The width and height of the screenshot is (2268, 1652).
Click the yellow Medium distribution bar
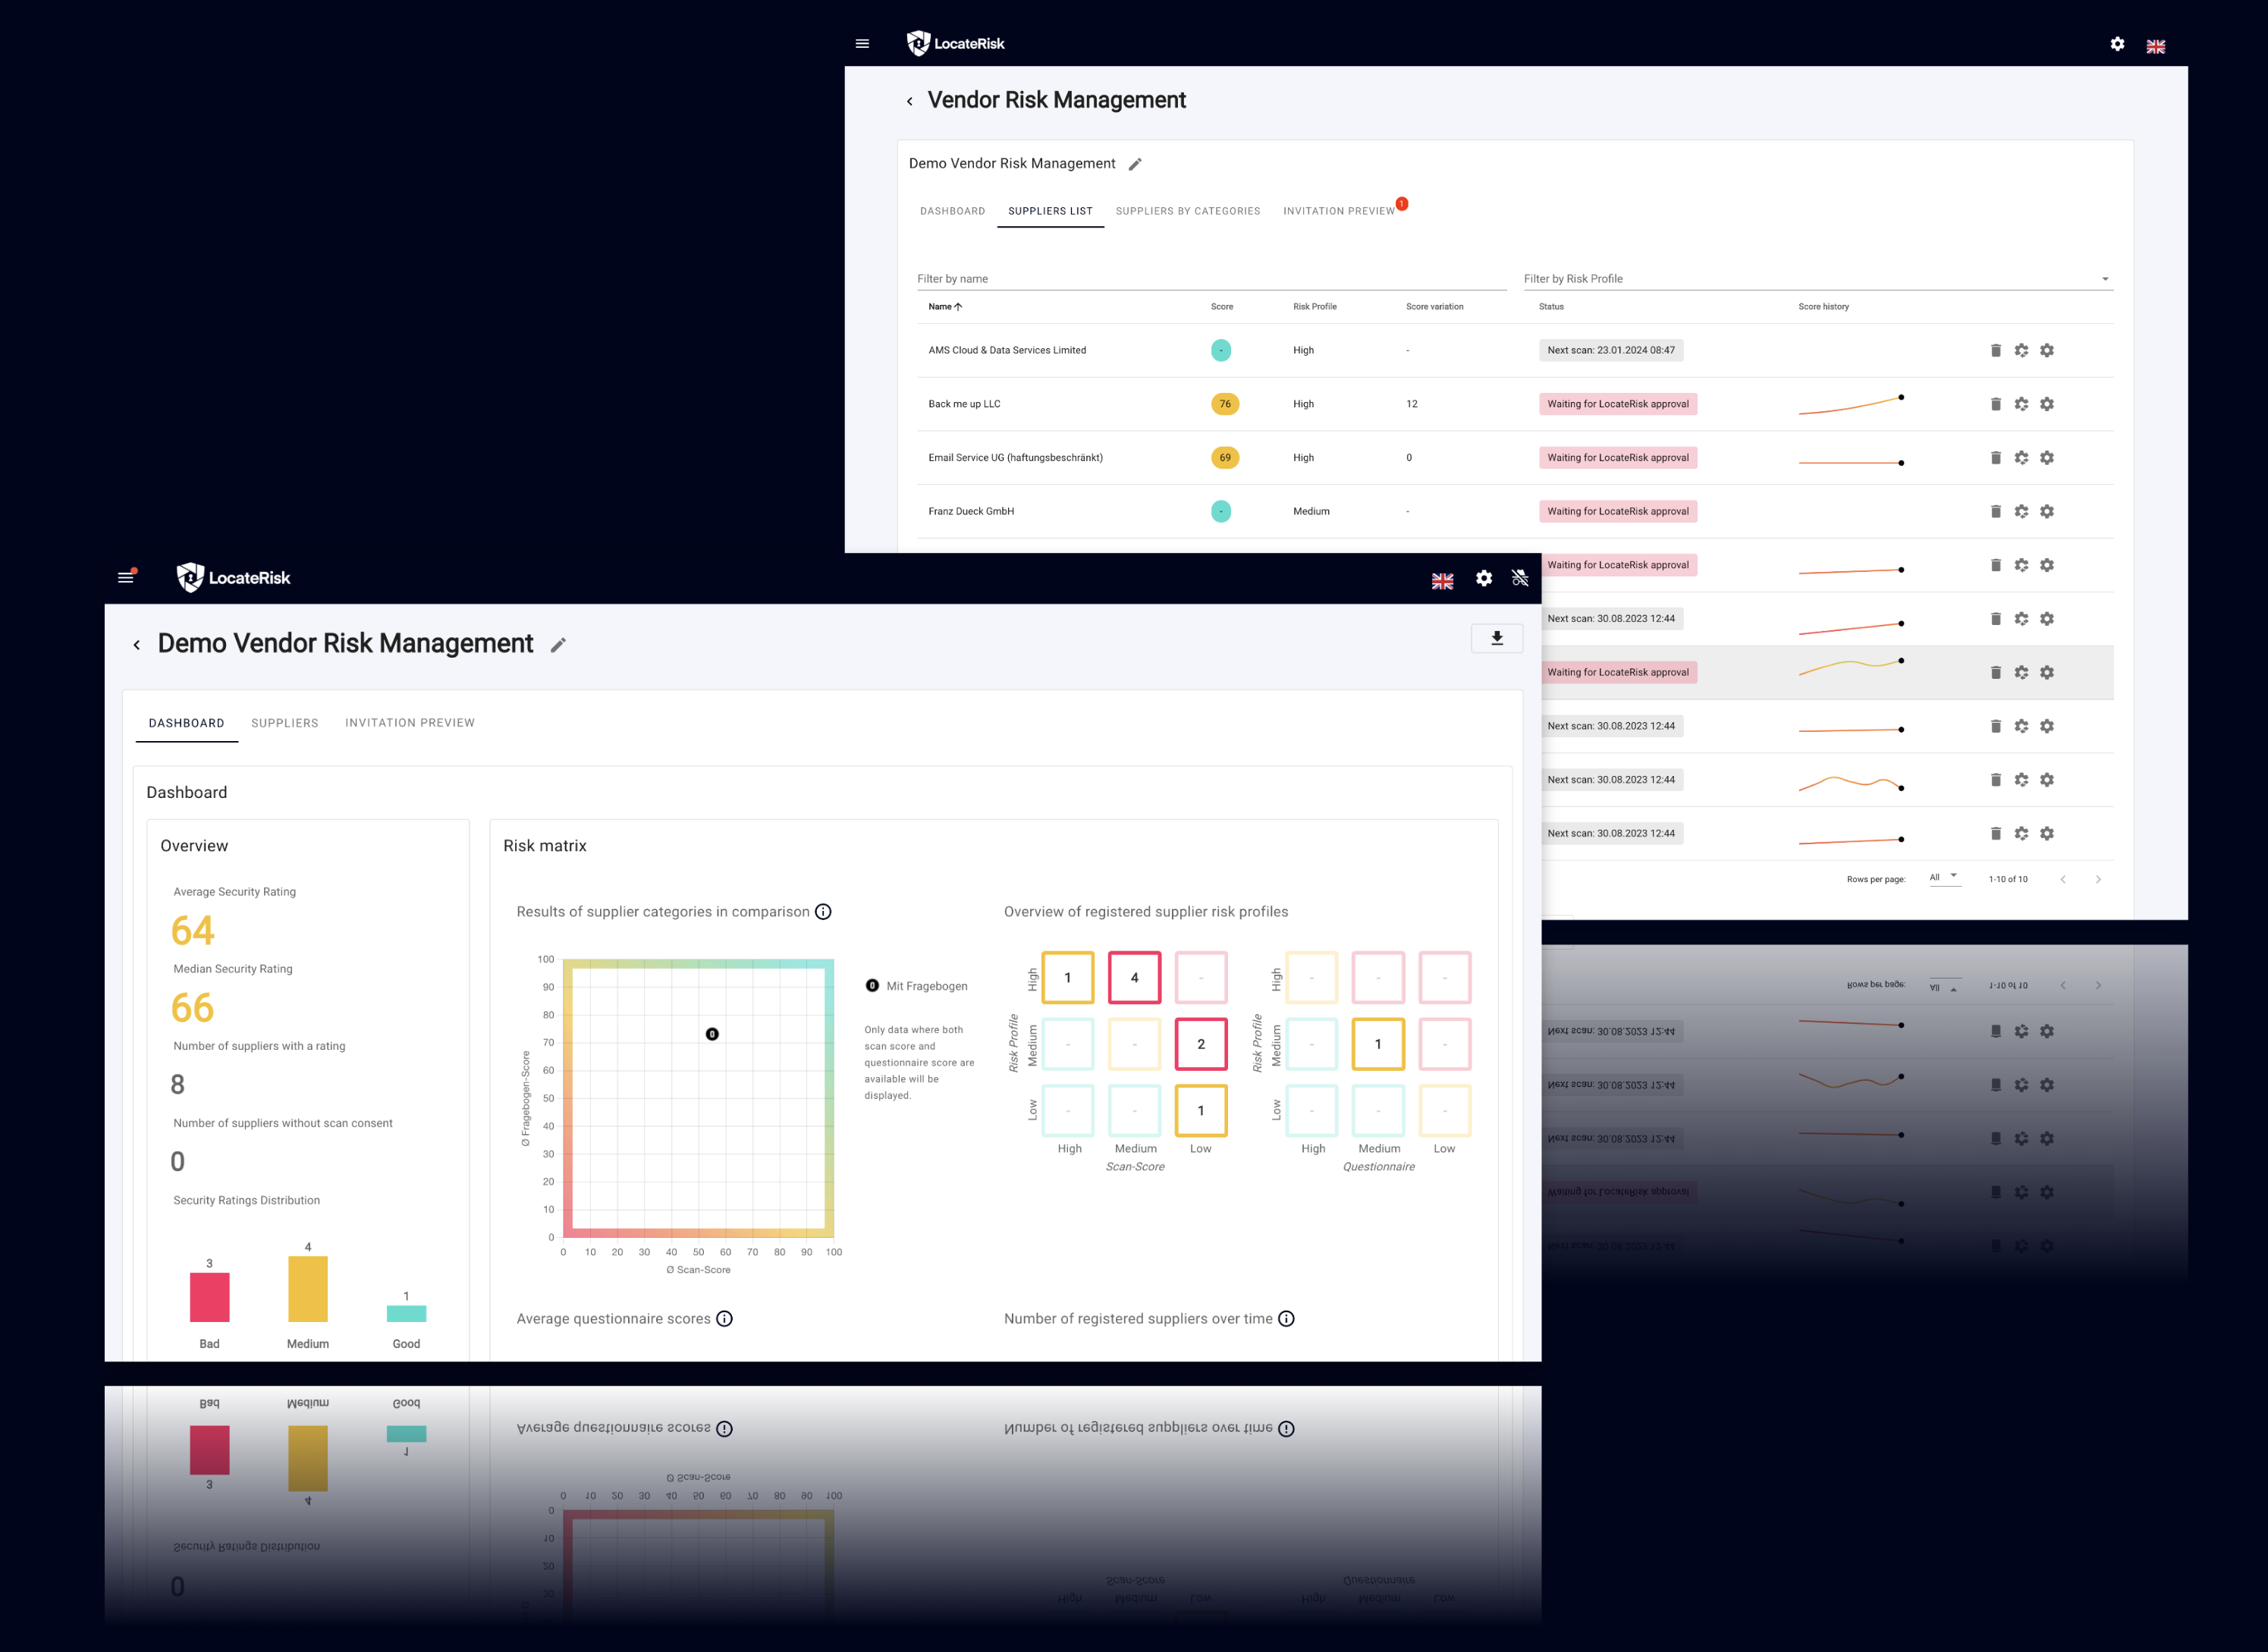tap(307, 1288)
